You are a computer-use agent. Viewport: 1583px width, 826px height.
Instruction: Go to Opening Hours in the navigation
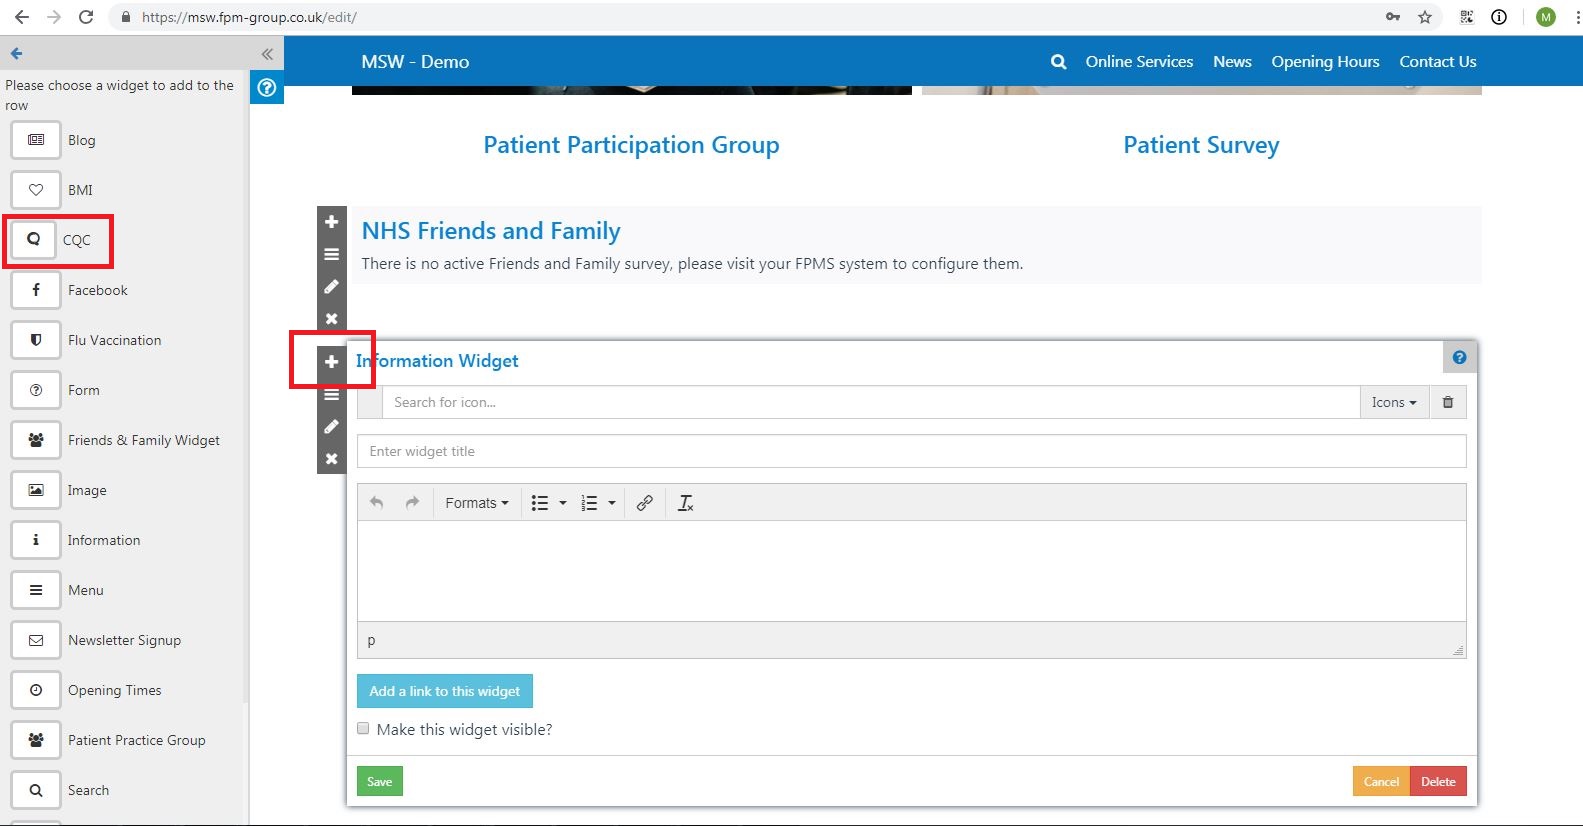point(1325,62)
